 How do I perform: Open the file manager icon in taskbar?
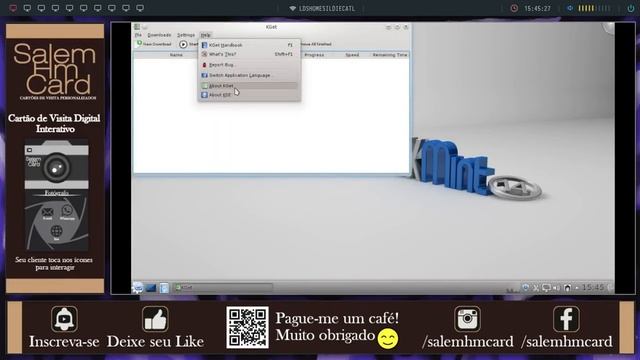click(x=164, y=288)
